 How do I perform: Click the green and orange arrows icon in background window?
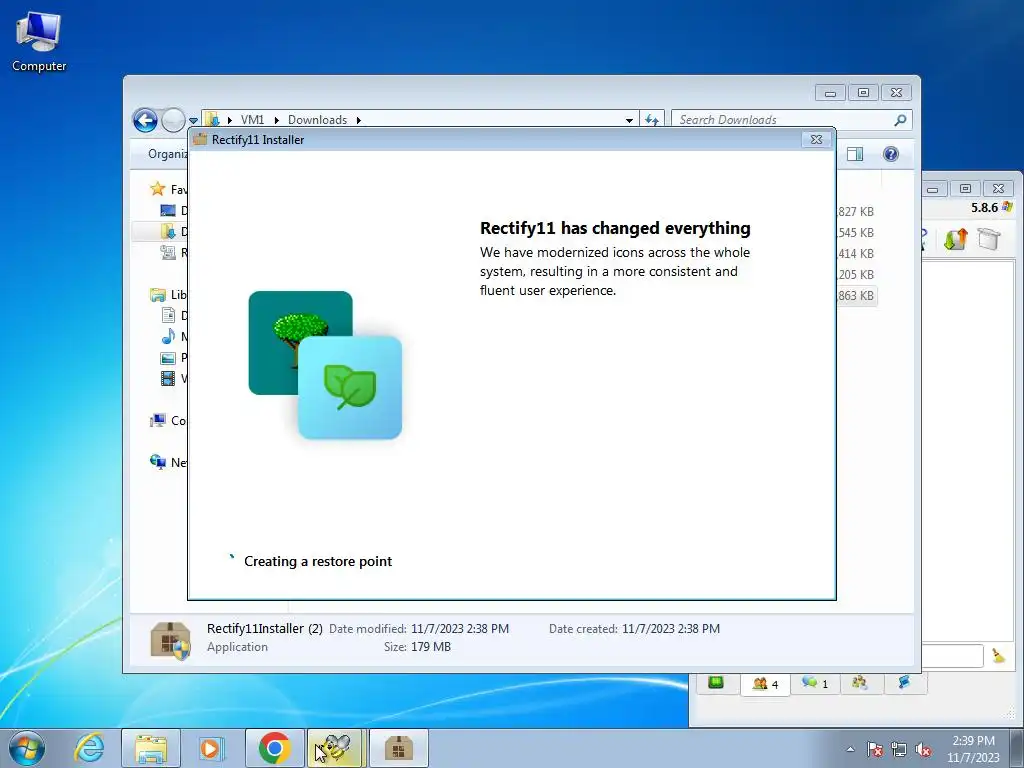point(955,239)
